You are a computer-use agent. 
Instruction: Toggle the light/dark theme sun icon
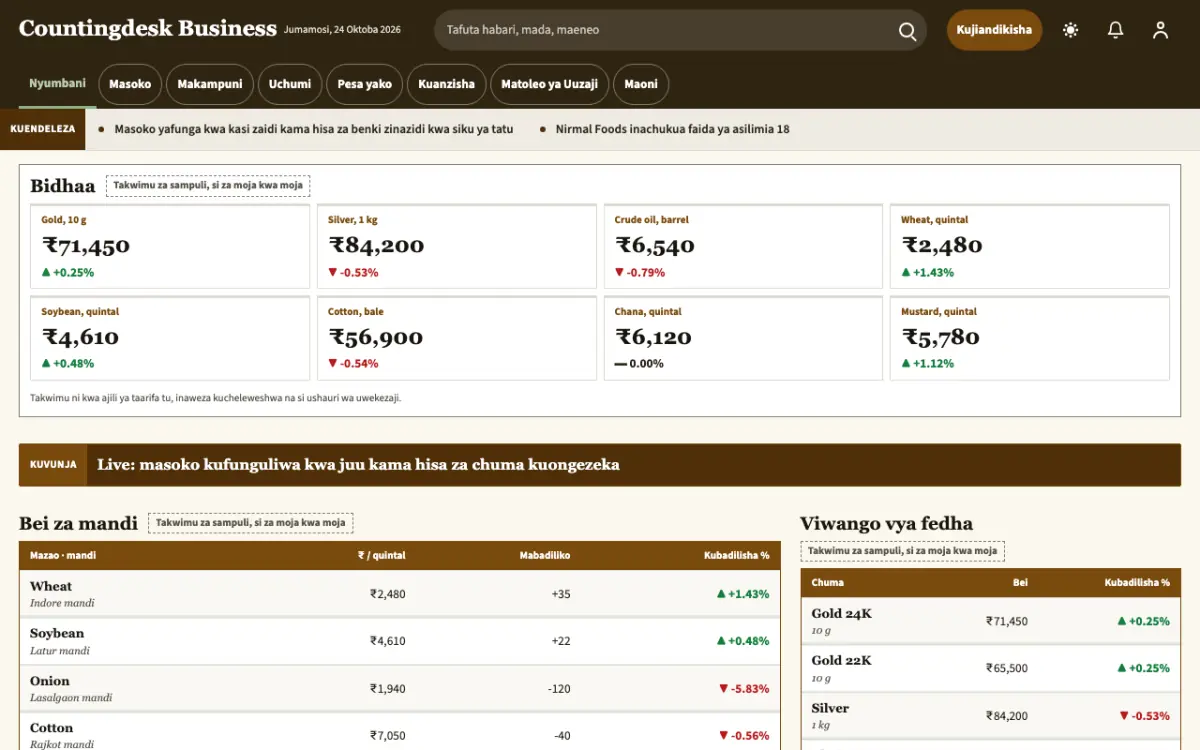(1071, 30)
